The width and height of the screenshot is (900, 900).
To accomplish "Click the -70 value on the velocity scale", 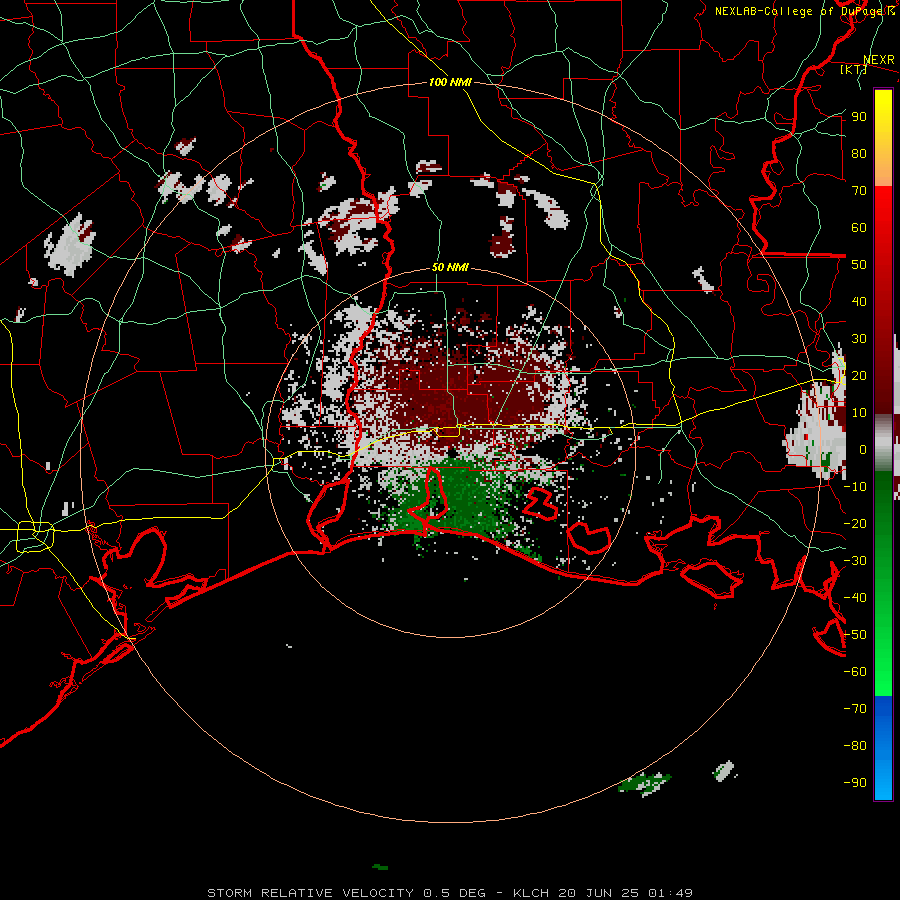I will [x=855, y=709].
